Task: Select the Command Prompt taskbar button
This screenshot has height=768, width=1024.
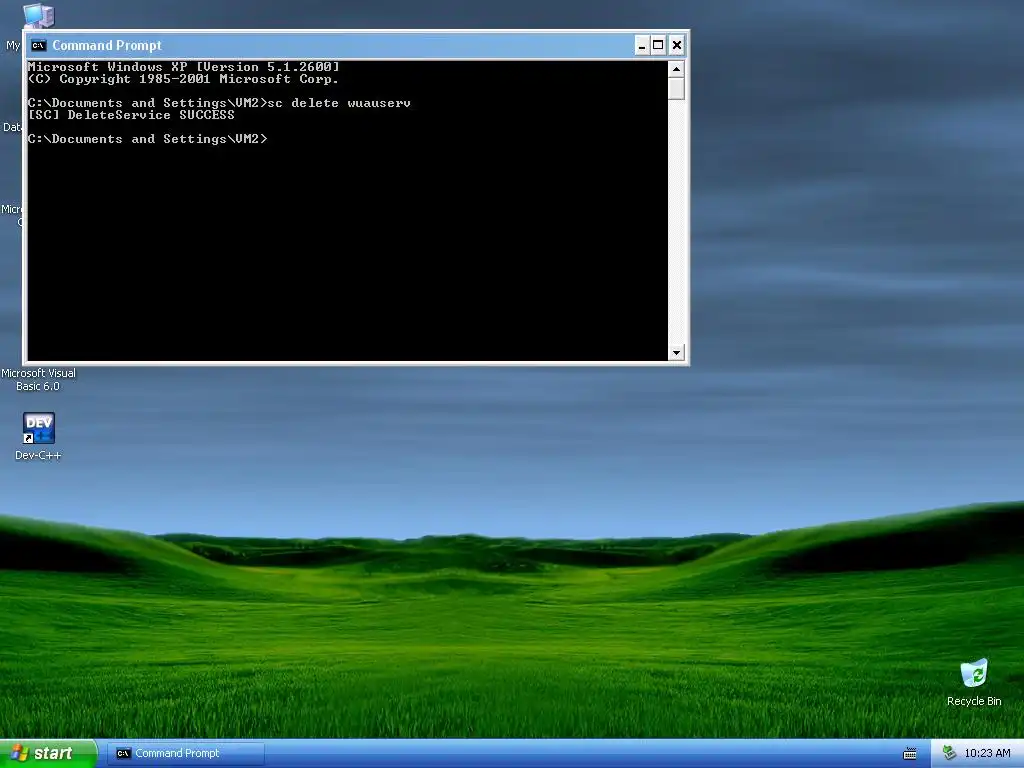Action: [x=185, y=753]
